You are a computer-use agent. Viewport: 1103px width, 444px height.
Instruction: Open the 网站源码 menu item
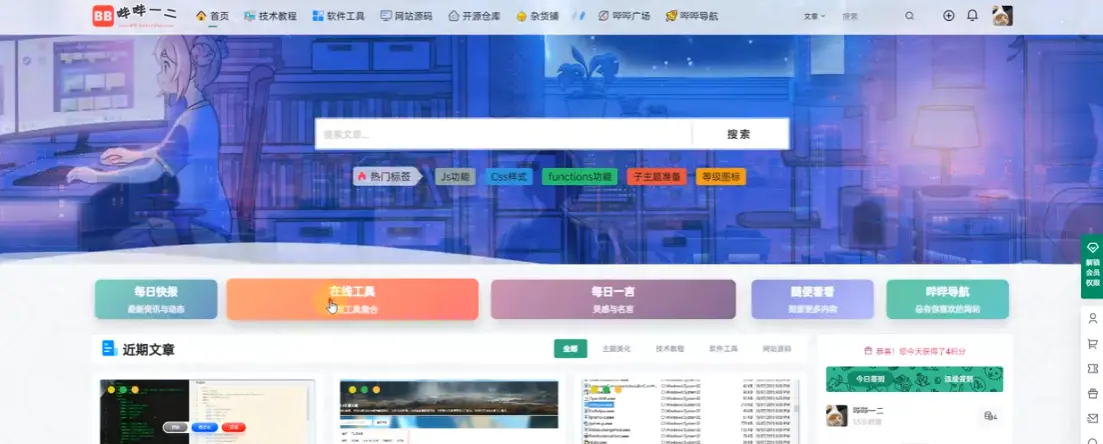[x=406, y=15]
